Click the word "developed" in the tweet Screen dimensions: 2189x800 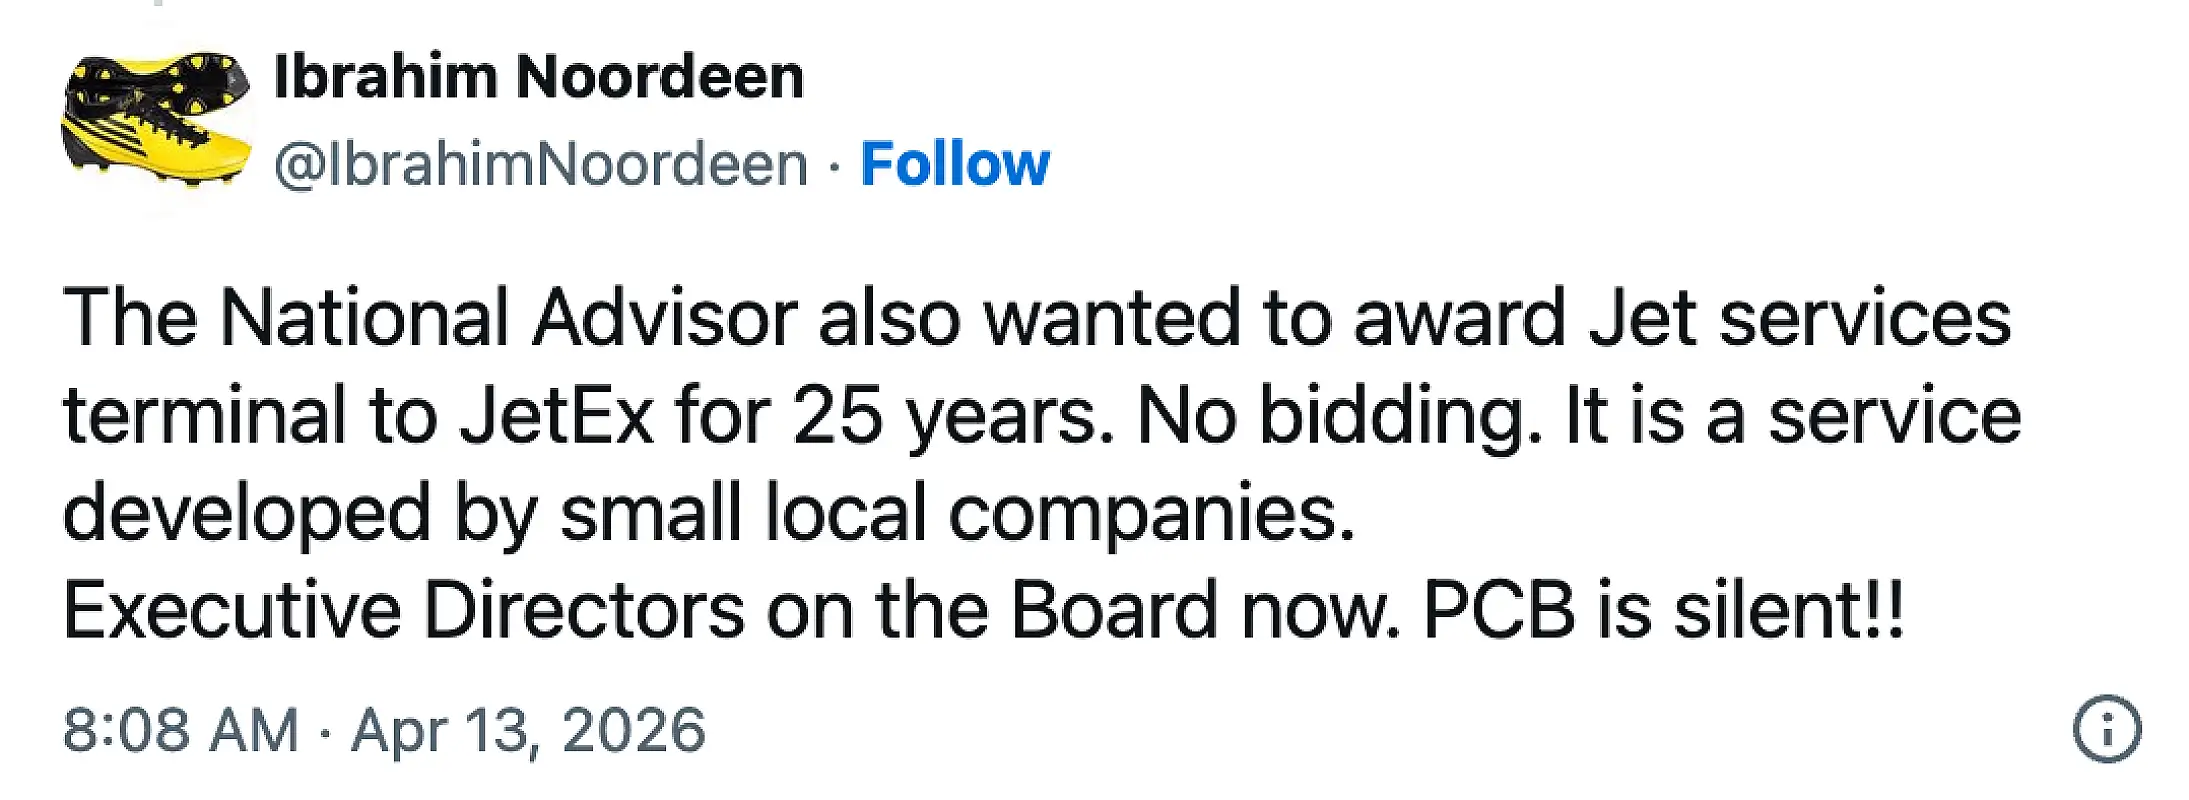click(x=247, y=512)
